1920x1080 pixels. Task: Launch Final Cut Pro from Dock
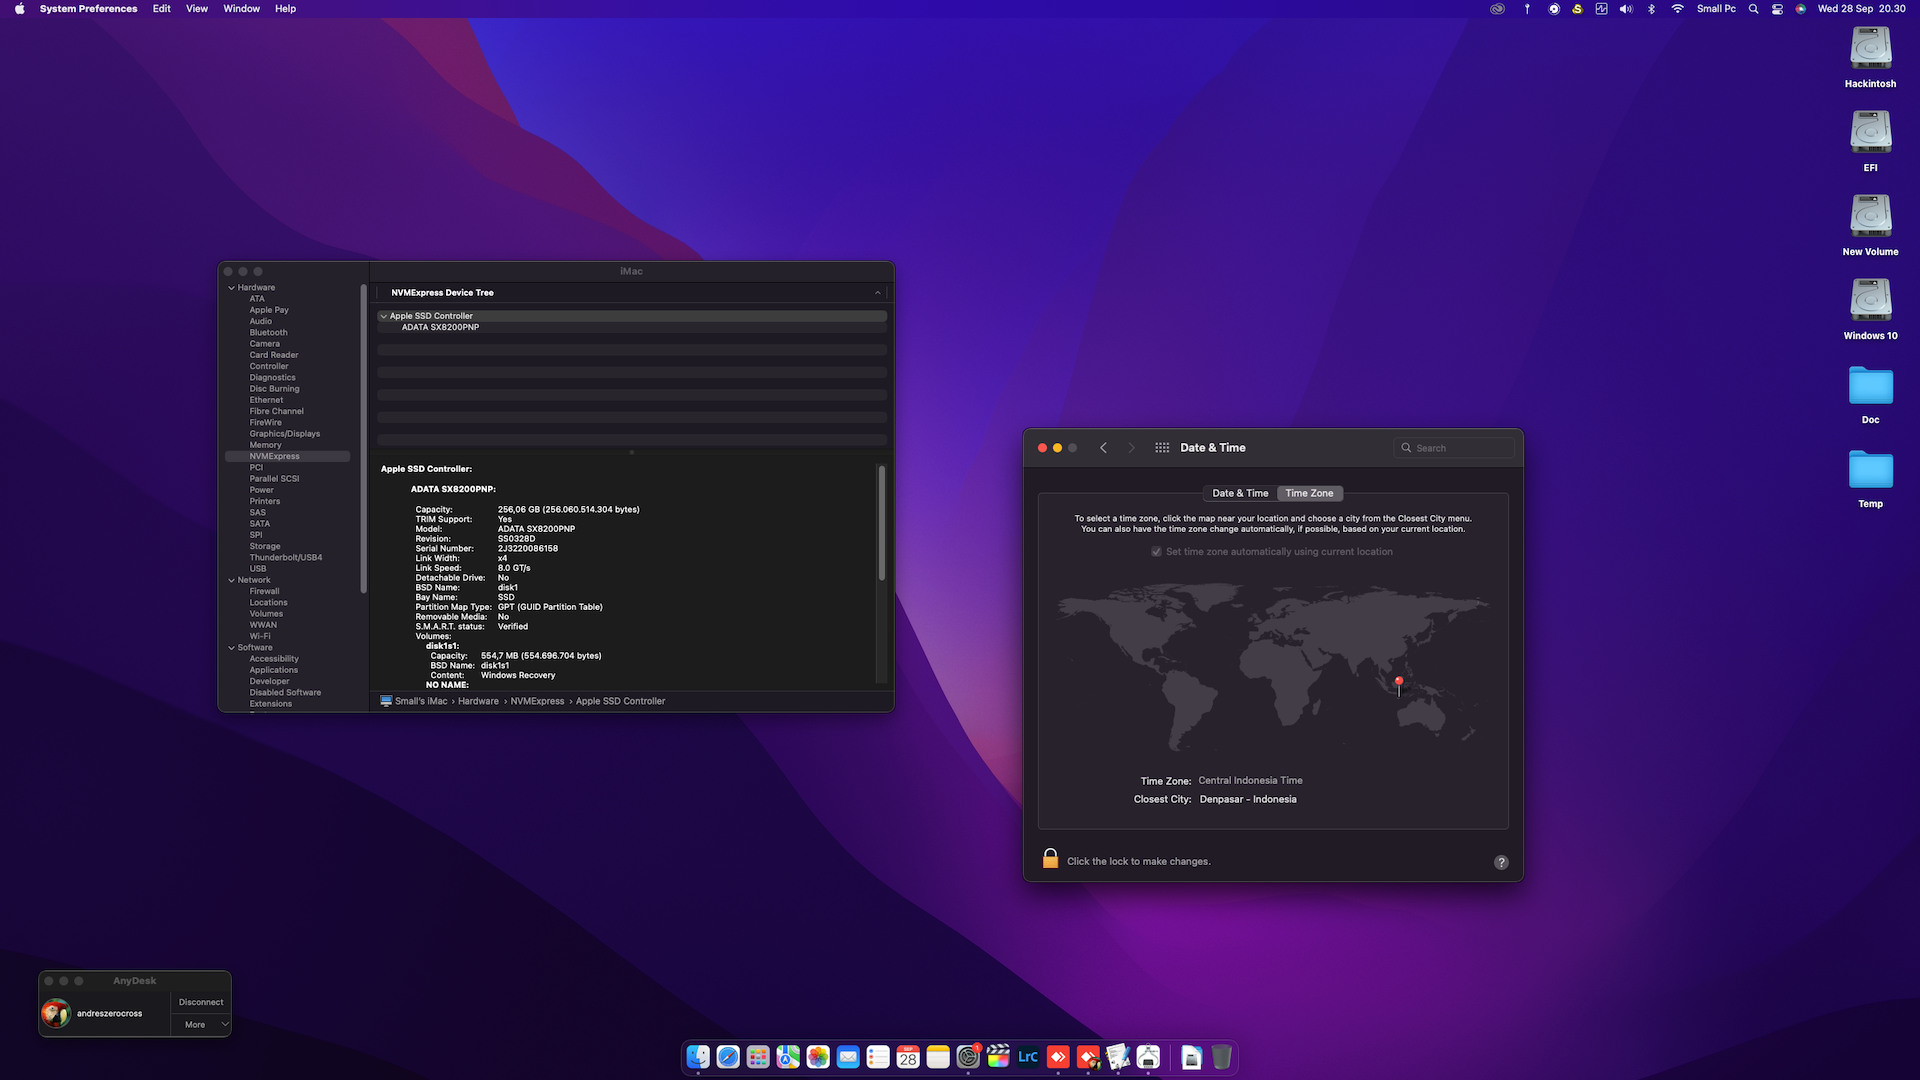tap(998, 1057)
